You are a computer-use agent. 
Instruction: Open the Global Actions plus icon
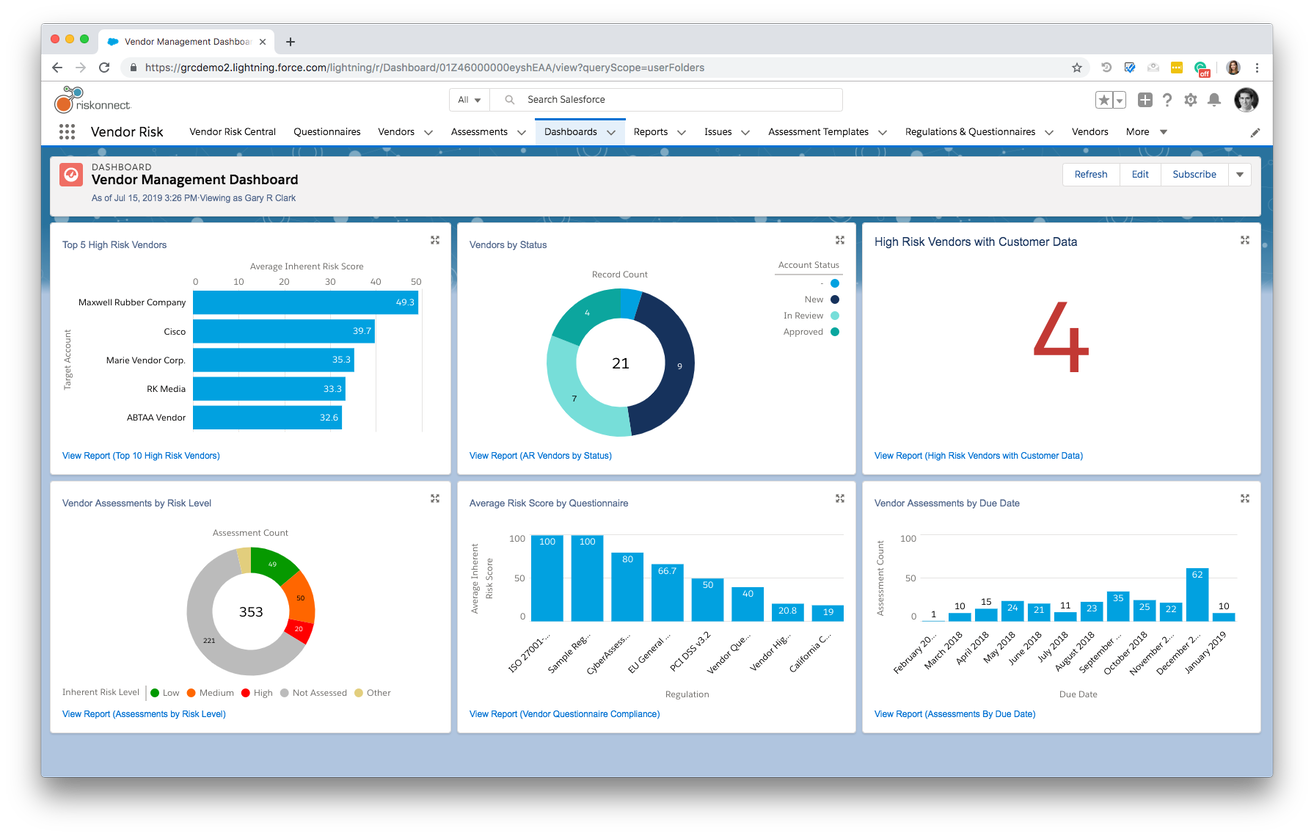point(1145,100)
